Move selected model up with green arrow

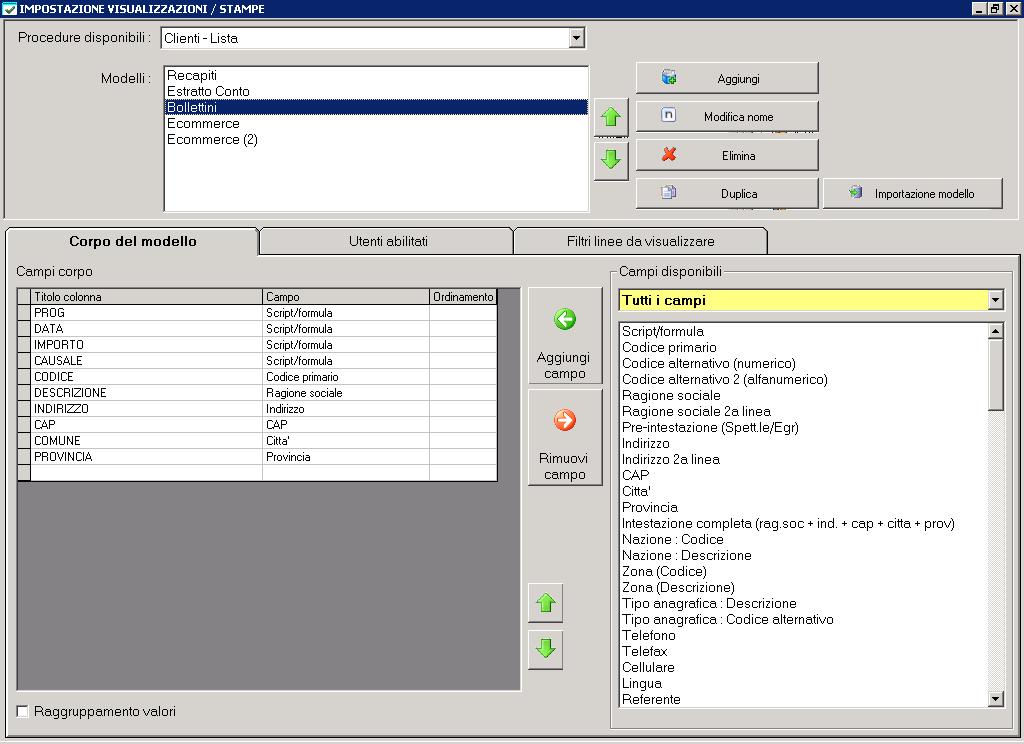(610, 119)
